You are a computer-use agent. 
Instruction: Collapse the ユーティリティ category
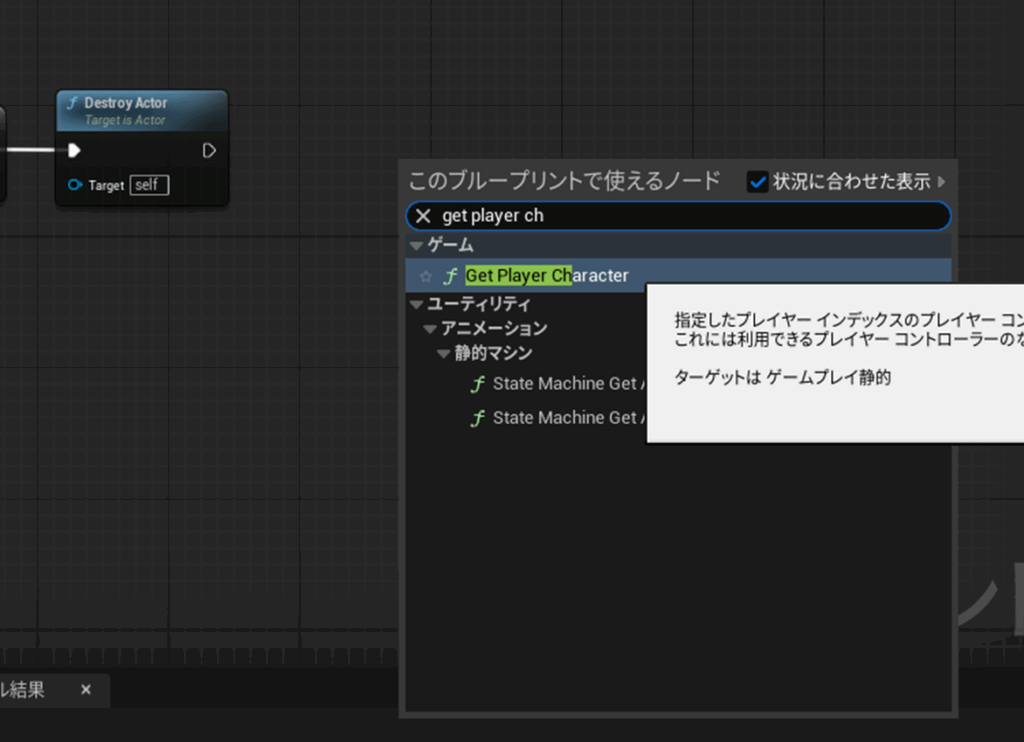tap(417, 304)
